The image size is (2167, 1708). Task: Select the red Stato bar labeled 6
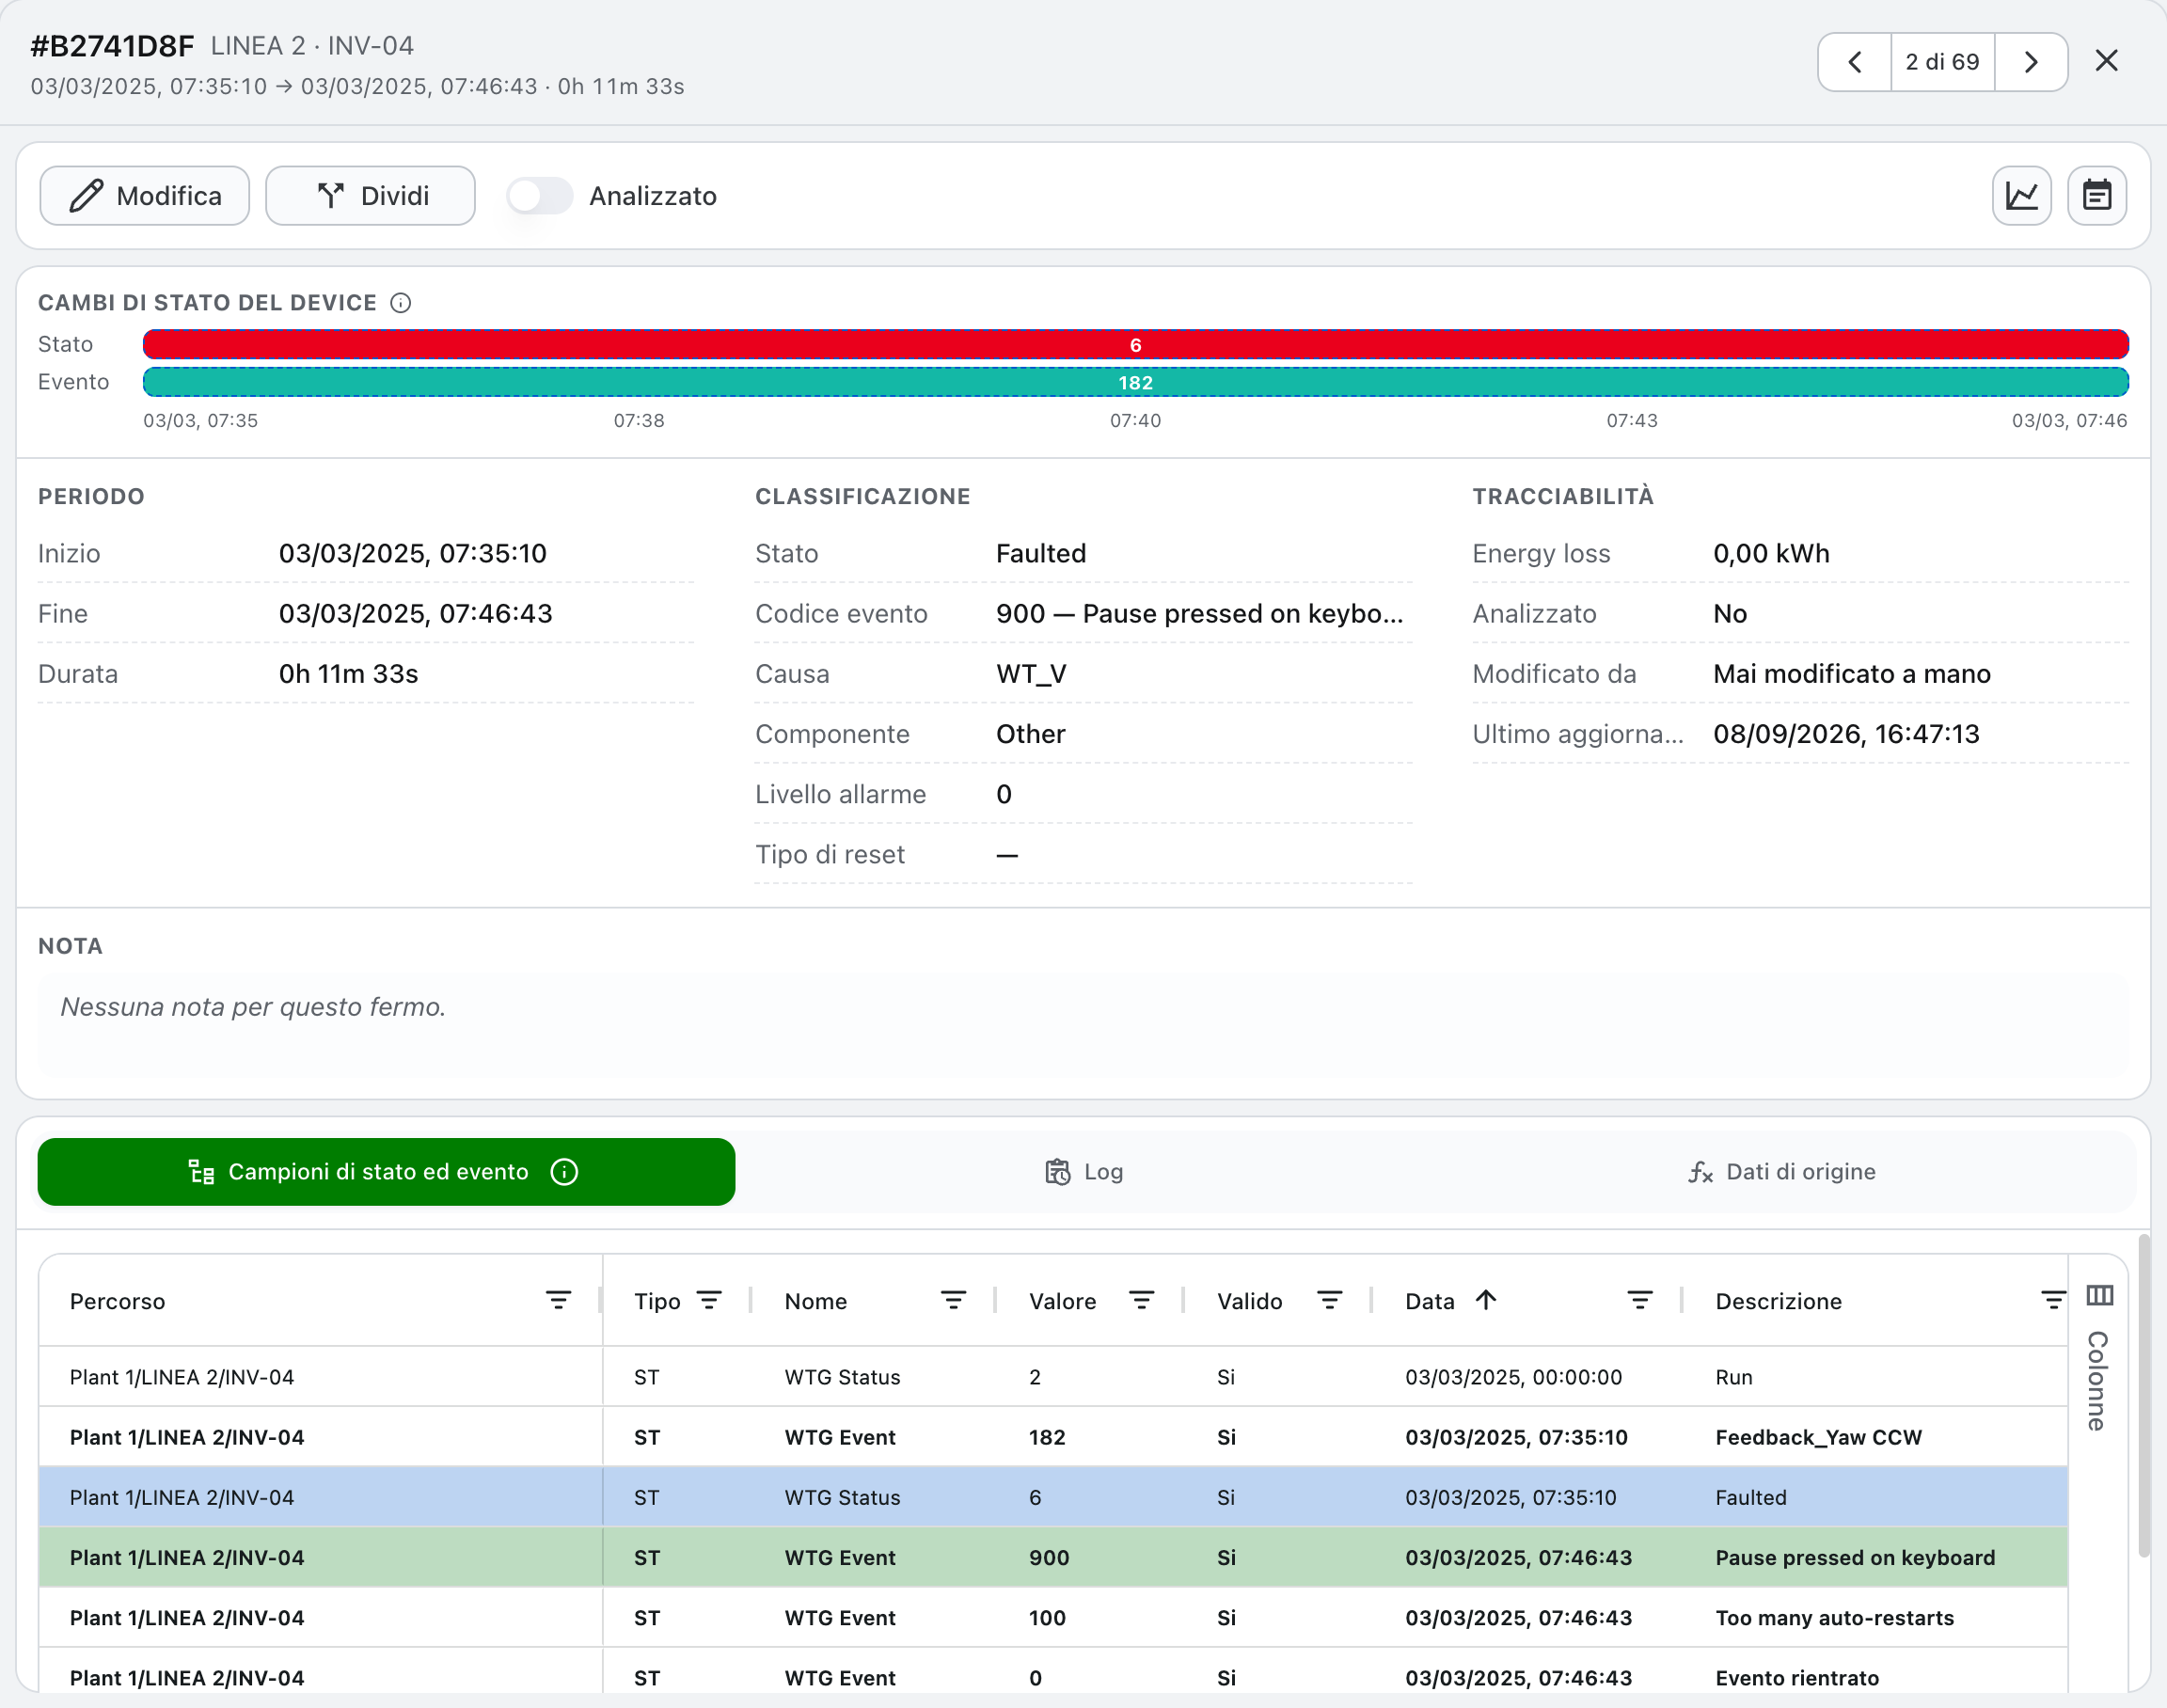pyautogui.click(x=1135, y=345)
